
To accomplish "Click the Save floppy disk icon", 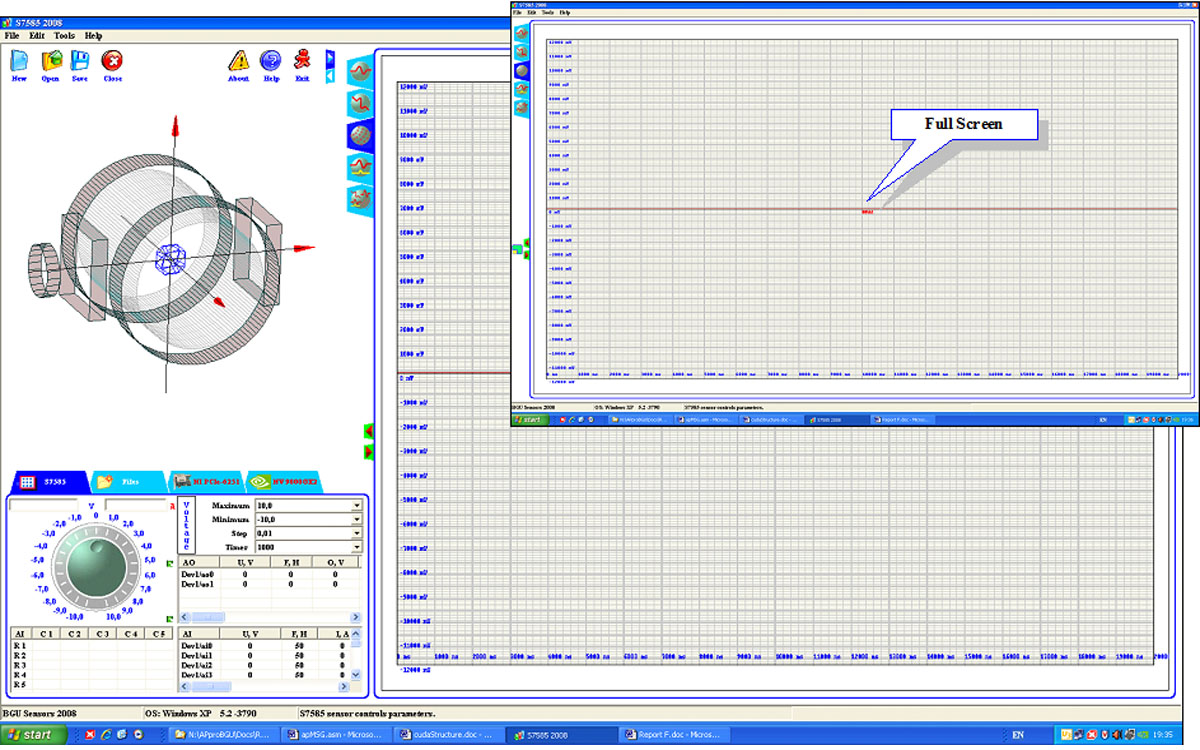I will coord(80,62).
